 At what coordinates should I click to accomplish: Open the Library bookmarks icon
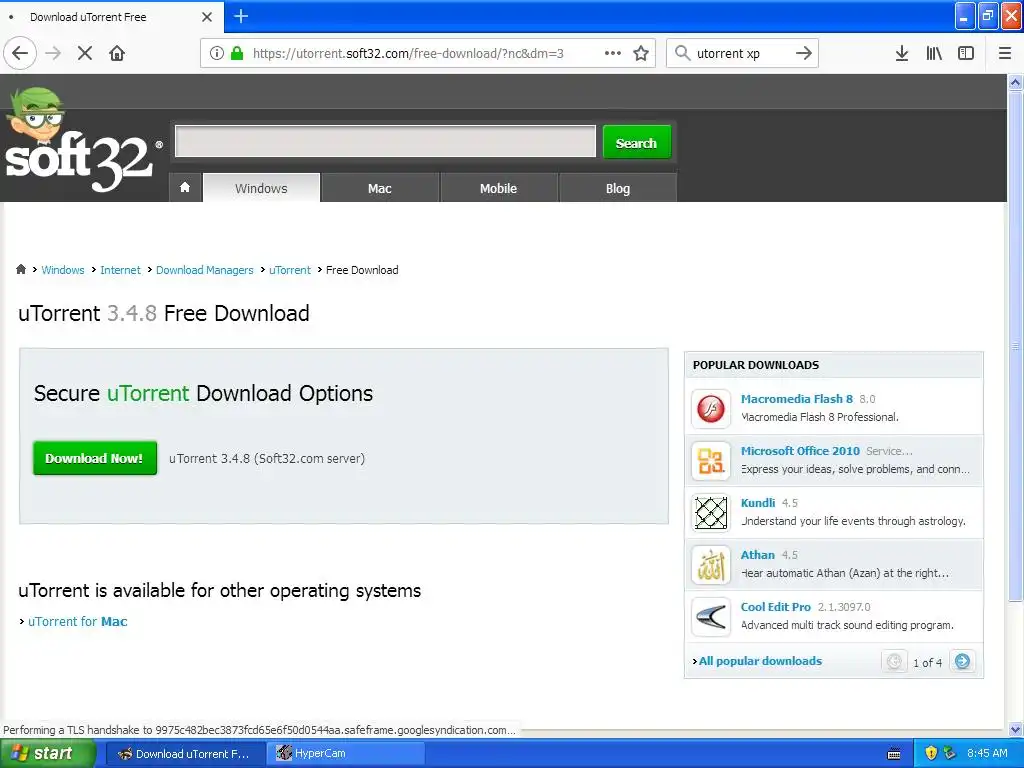point(934,53)
